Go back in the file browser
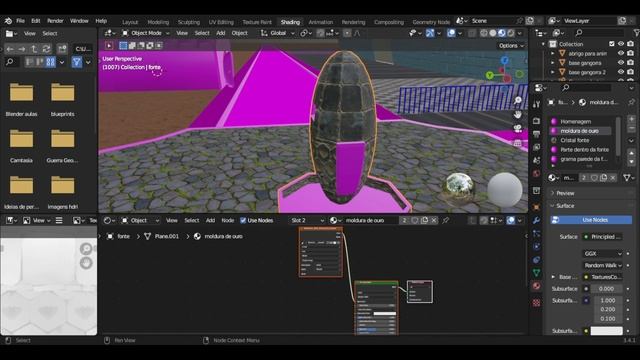The image size is (640, 360). pyautogui.click(x=10, y=49)
